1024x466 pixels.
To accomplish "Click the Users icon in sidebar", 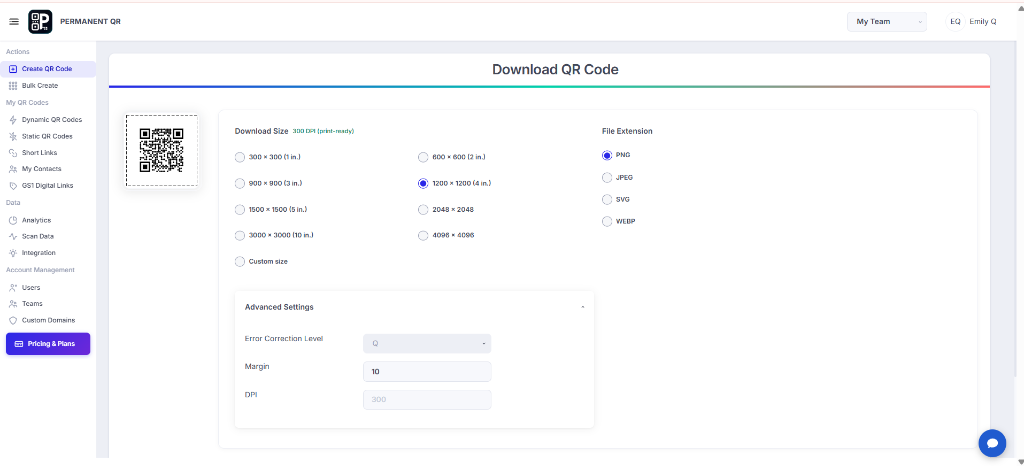I will click(x=13, y=287).
